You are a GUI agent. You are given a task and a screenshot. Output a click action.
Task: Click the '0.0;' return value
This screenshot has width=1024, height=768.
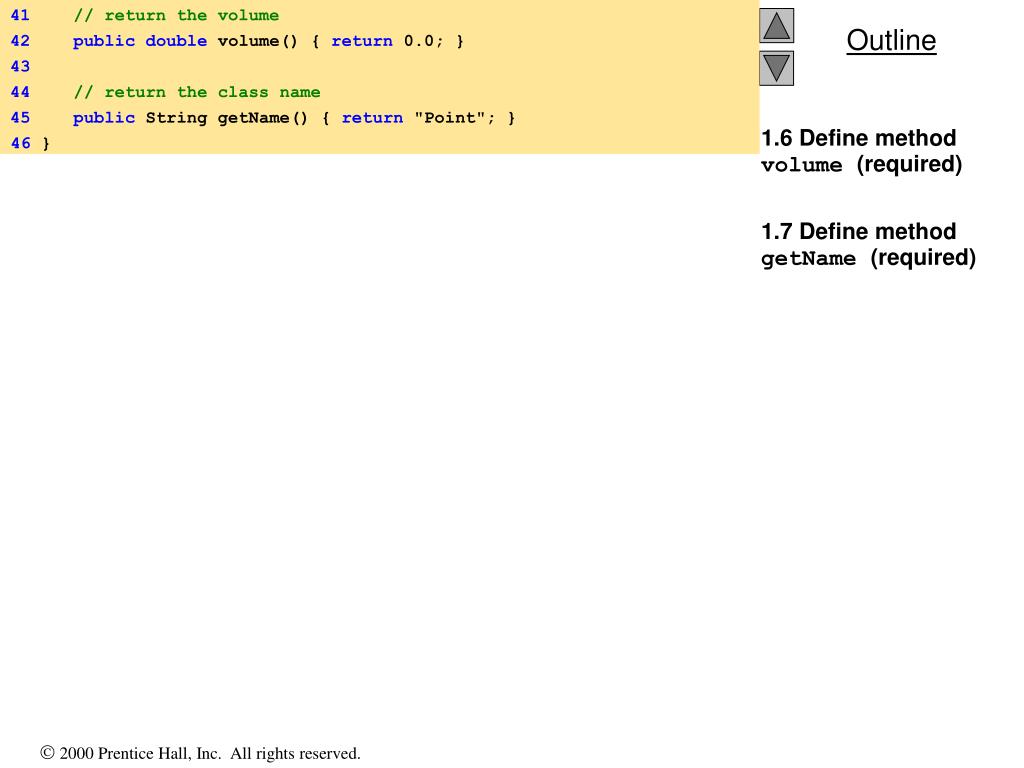pos(423,41)
